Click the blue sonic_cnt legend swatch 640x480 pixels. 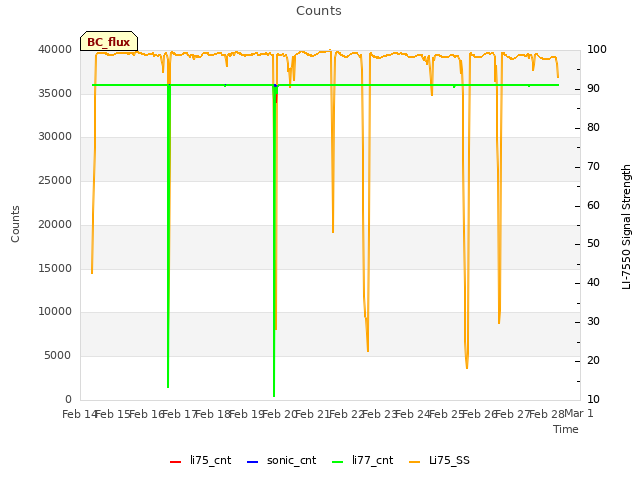[252, 462]
